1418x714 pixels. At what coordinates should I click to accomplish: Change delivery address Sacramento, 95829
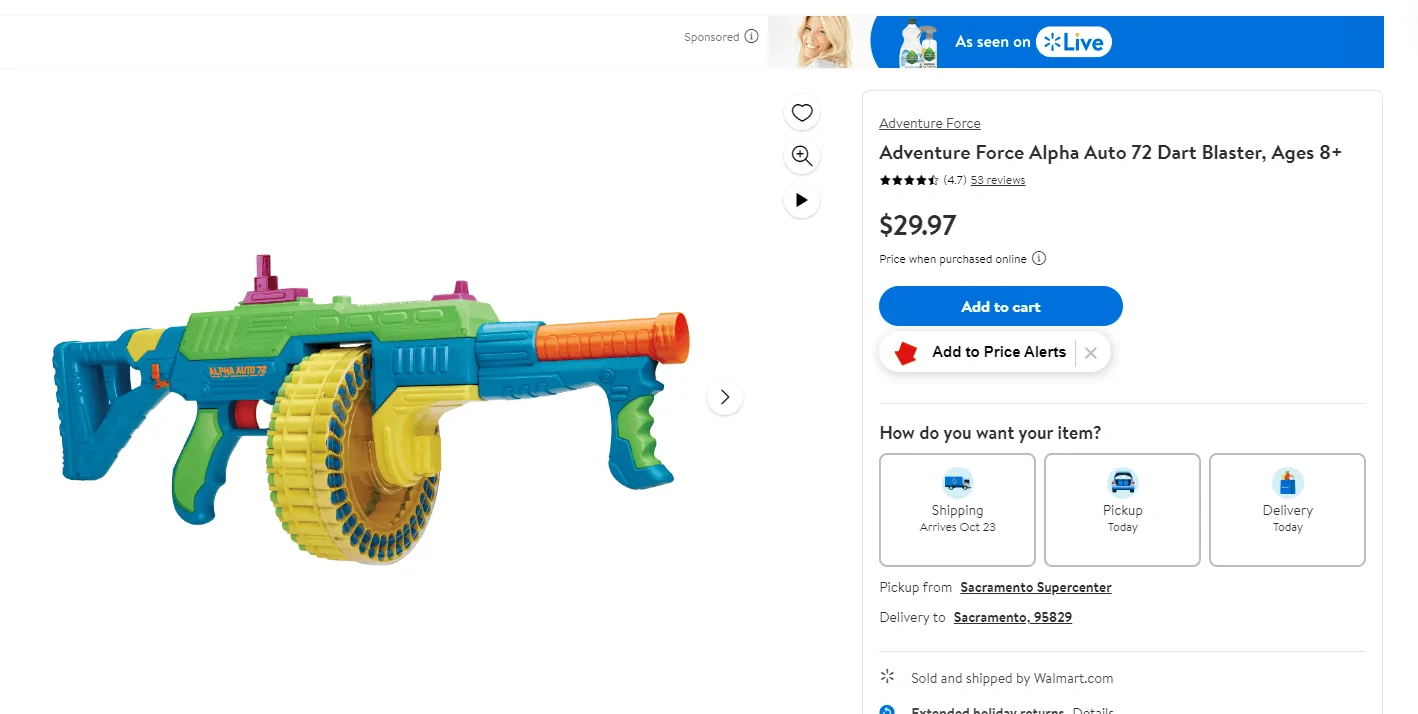1013,618
